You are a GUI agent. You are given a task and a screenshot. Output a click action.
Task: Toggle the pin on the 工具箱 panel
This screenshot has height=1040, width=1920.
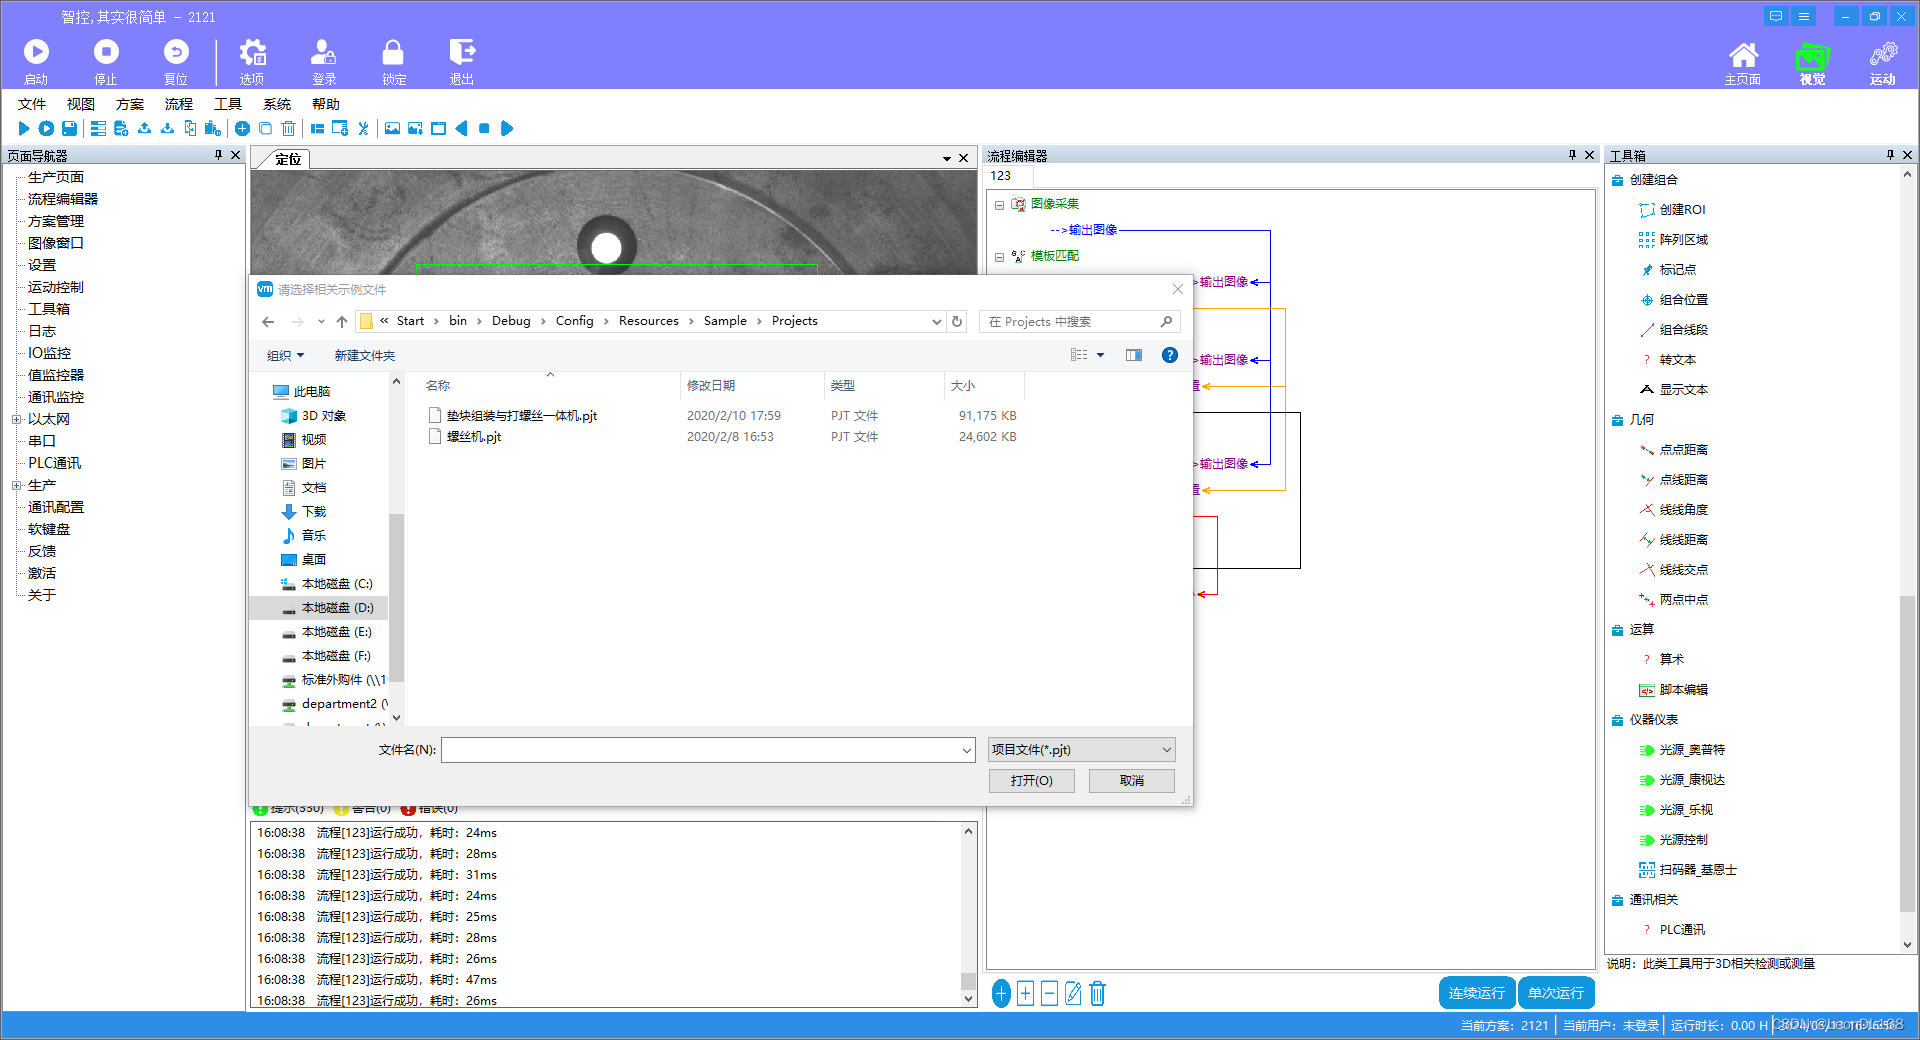1889,155
